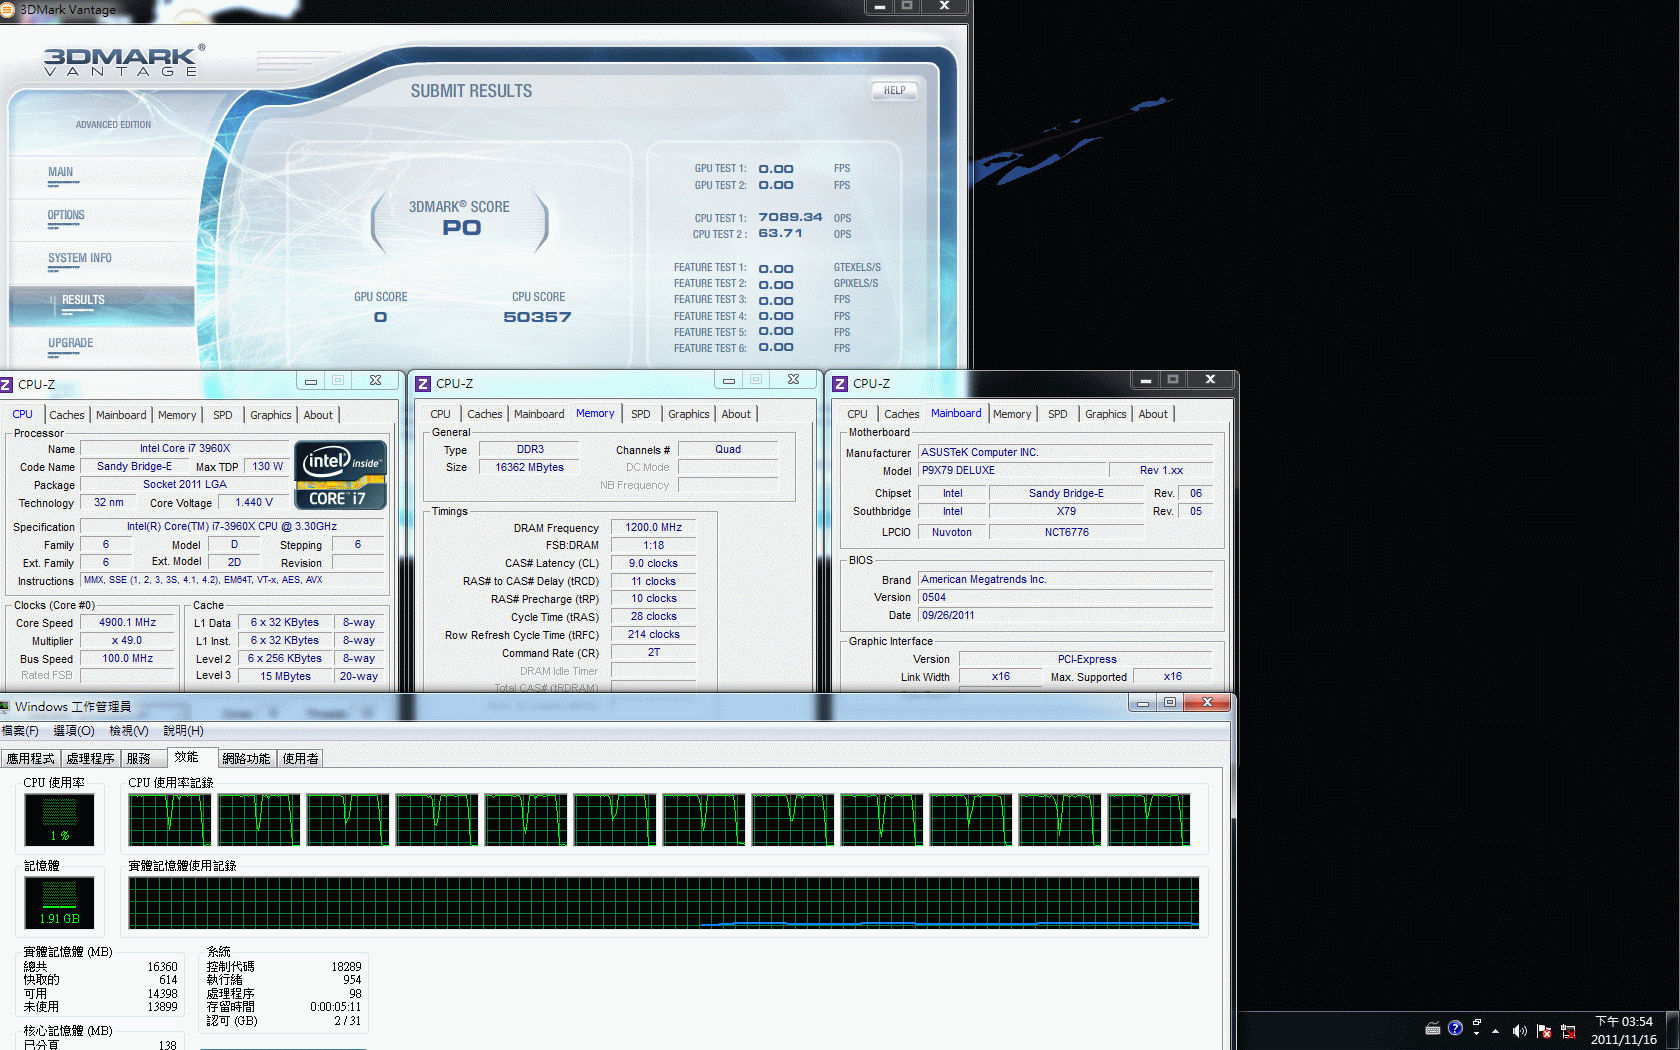Screen dimensions: 1680x1050
Task: Click the physical memory usage history graph
Action: point(664,903)
